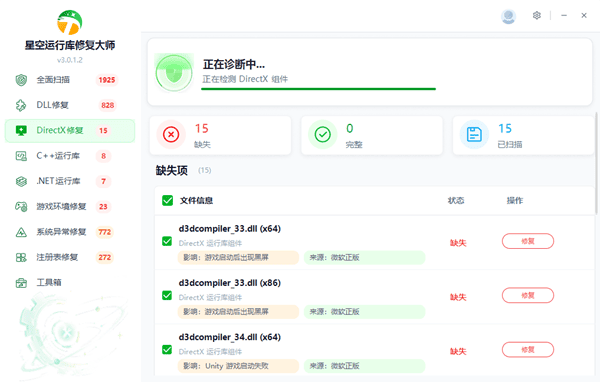Click the 23 badge for game environment
Viewport: 600px width, 382px height.
pos(103,207)
